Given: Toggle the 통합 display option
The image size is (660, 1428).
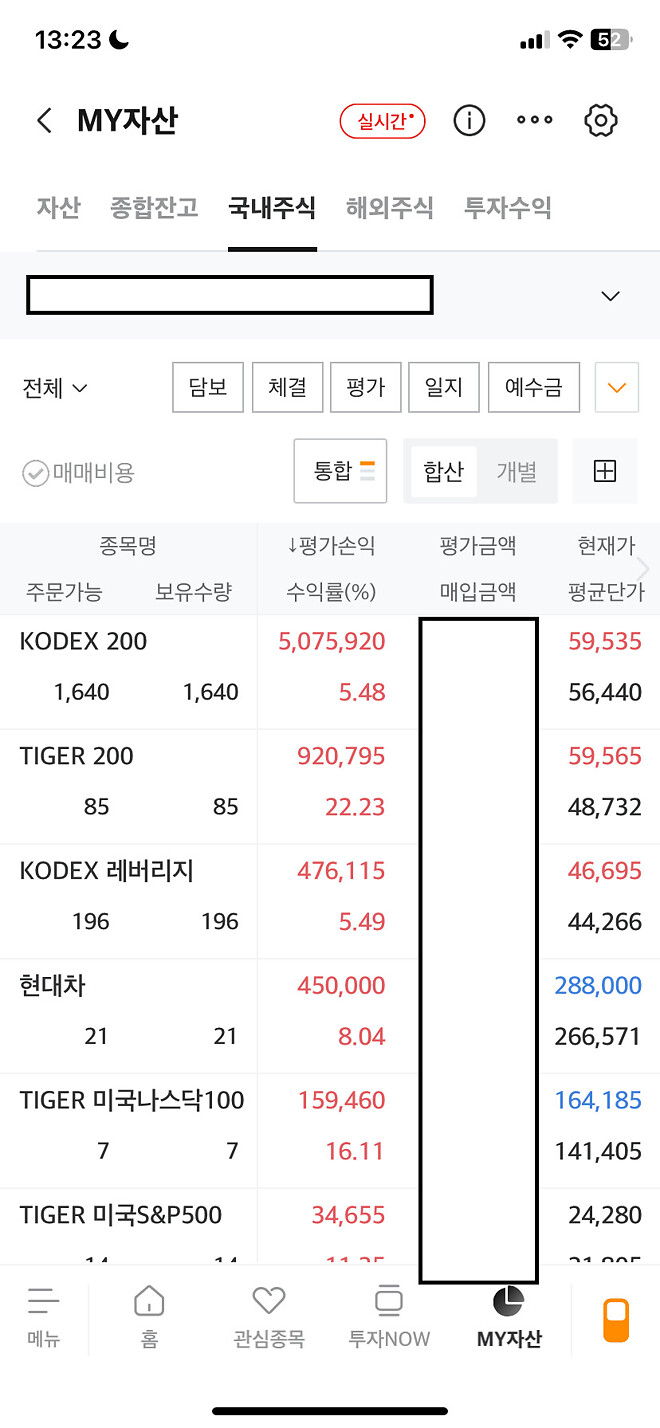Looking at the screenshot, I should click(340, 470).
